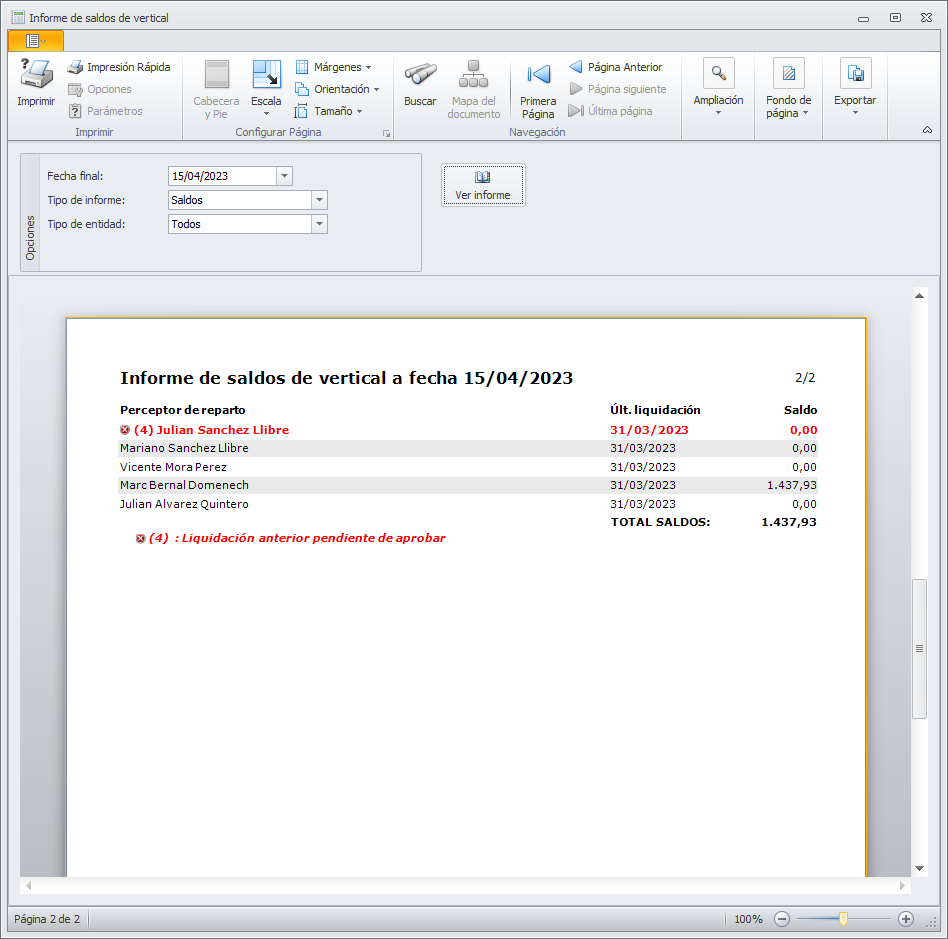Click the red error icon beside Julian Sanchez Llibre
Image resolution: width=948 pixels, height=939 pixels.
coord(125,430)
